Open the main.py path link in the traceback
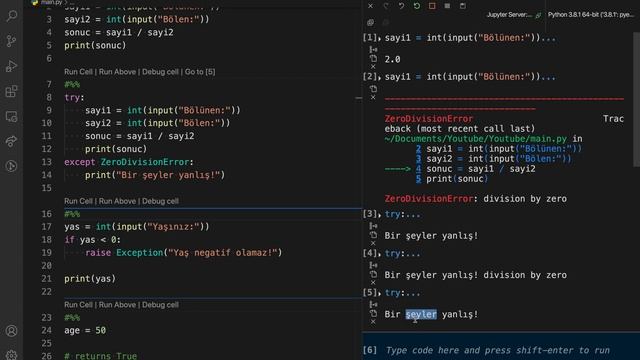This screenshot has height=360, width=640. click(x=476, y=139)
